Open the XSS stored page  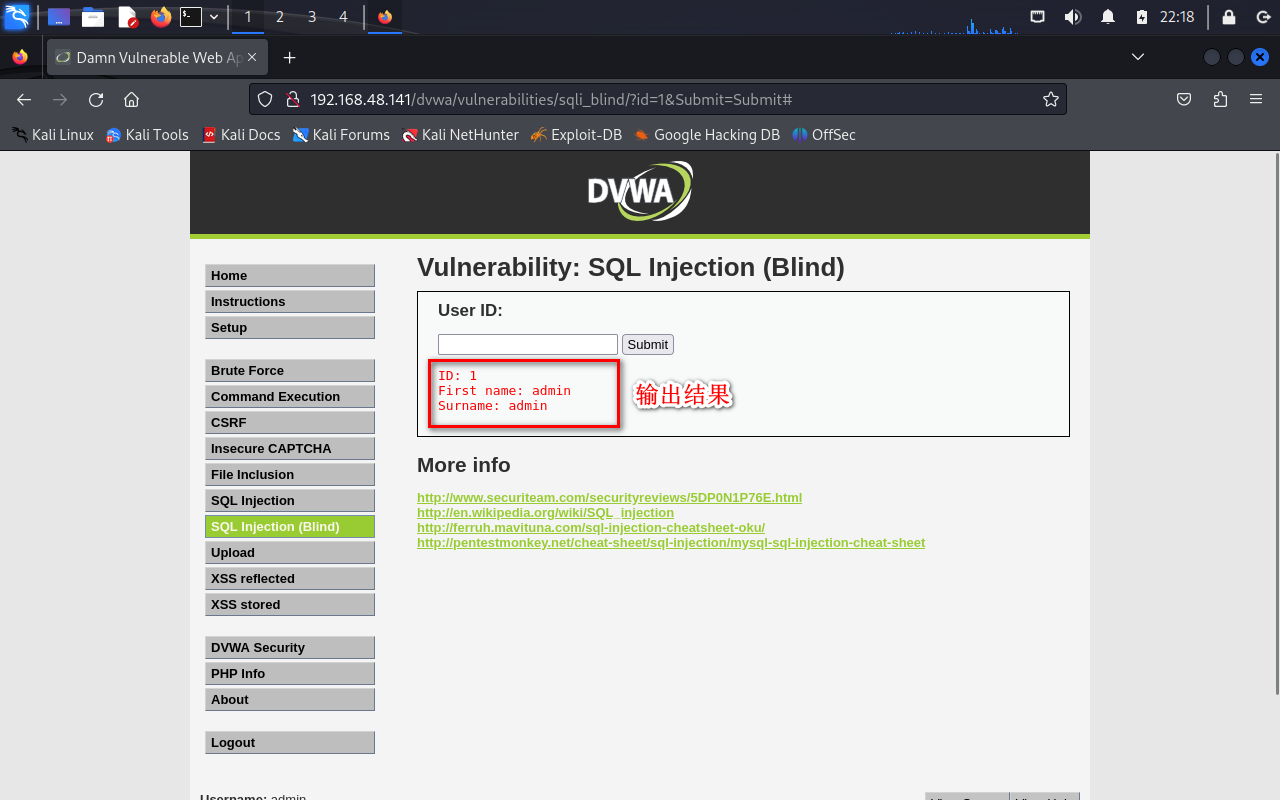pyautogui.click(x=290, y=605)
